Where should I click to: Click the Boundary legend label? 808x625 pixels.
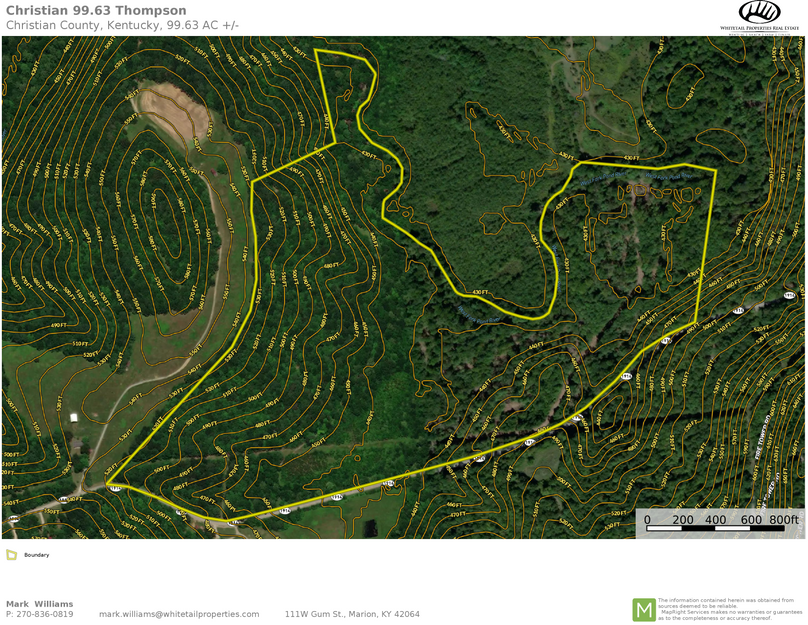point(37,555)
